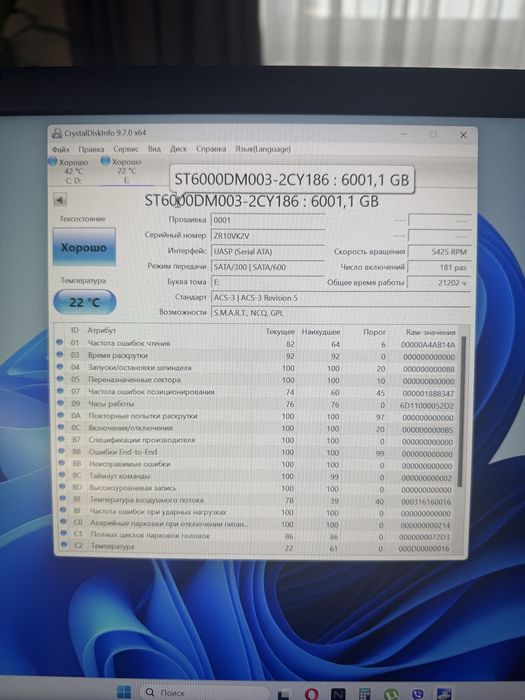Click status dot for attribute 01 read errors

[x=59, y=342]
